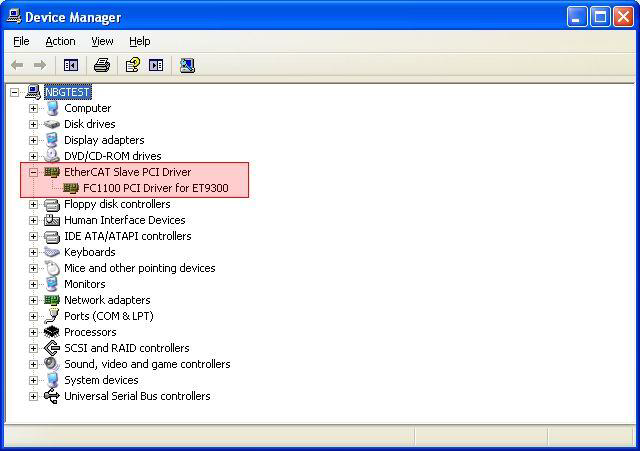This screenshot has width=640, height=451.
Task: Select the NBGTEST tree root label
Action: coord(68,92)
